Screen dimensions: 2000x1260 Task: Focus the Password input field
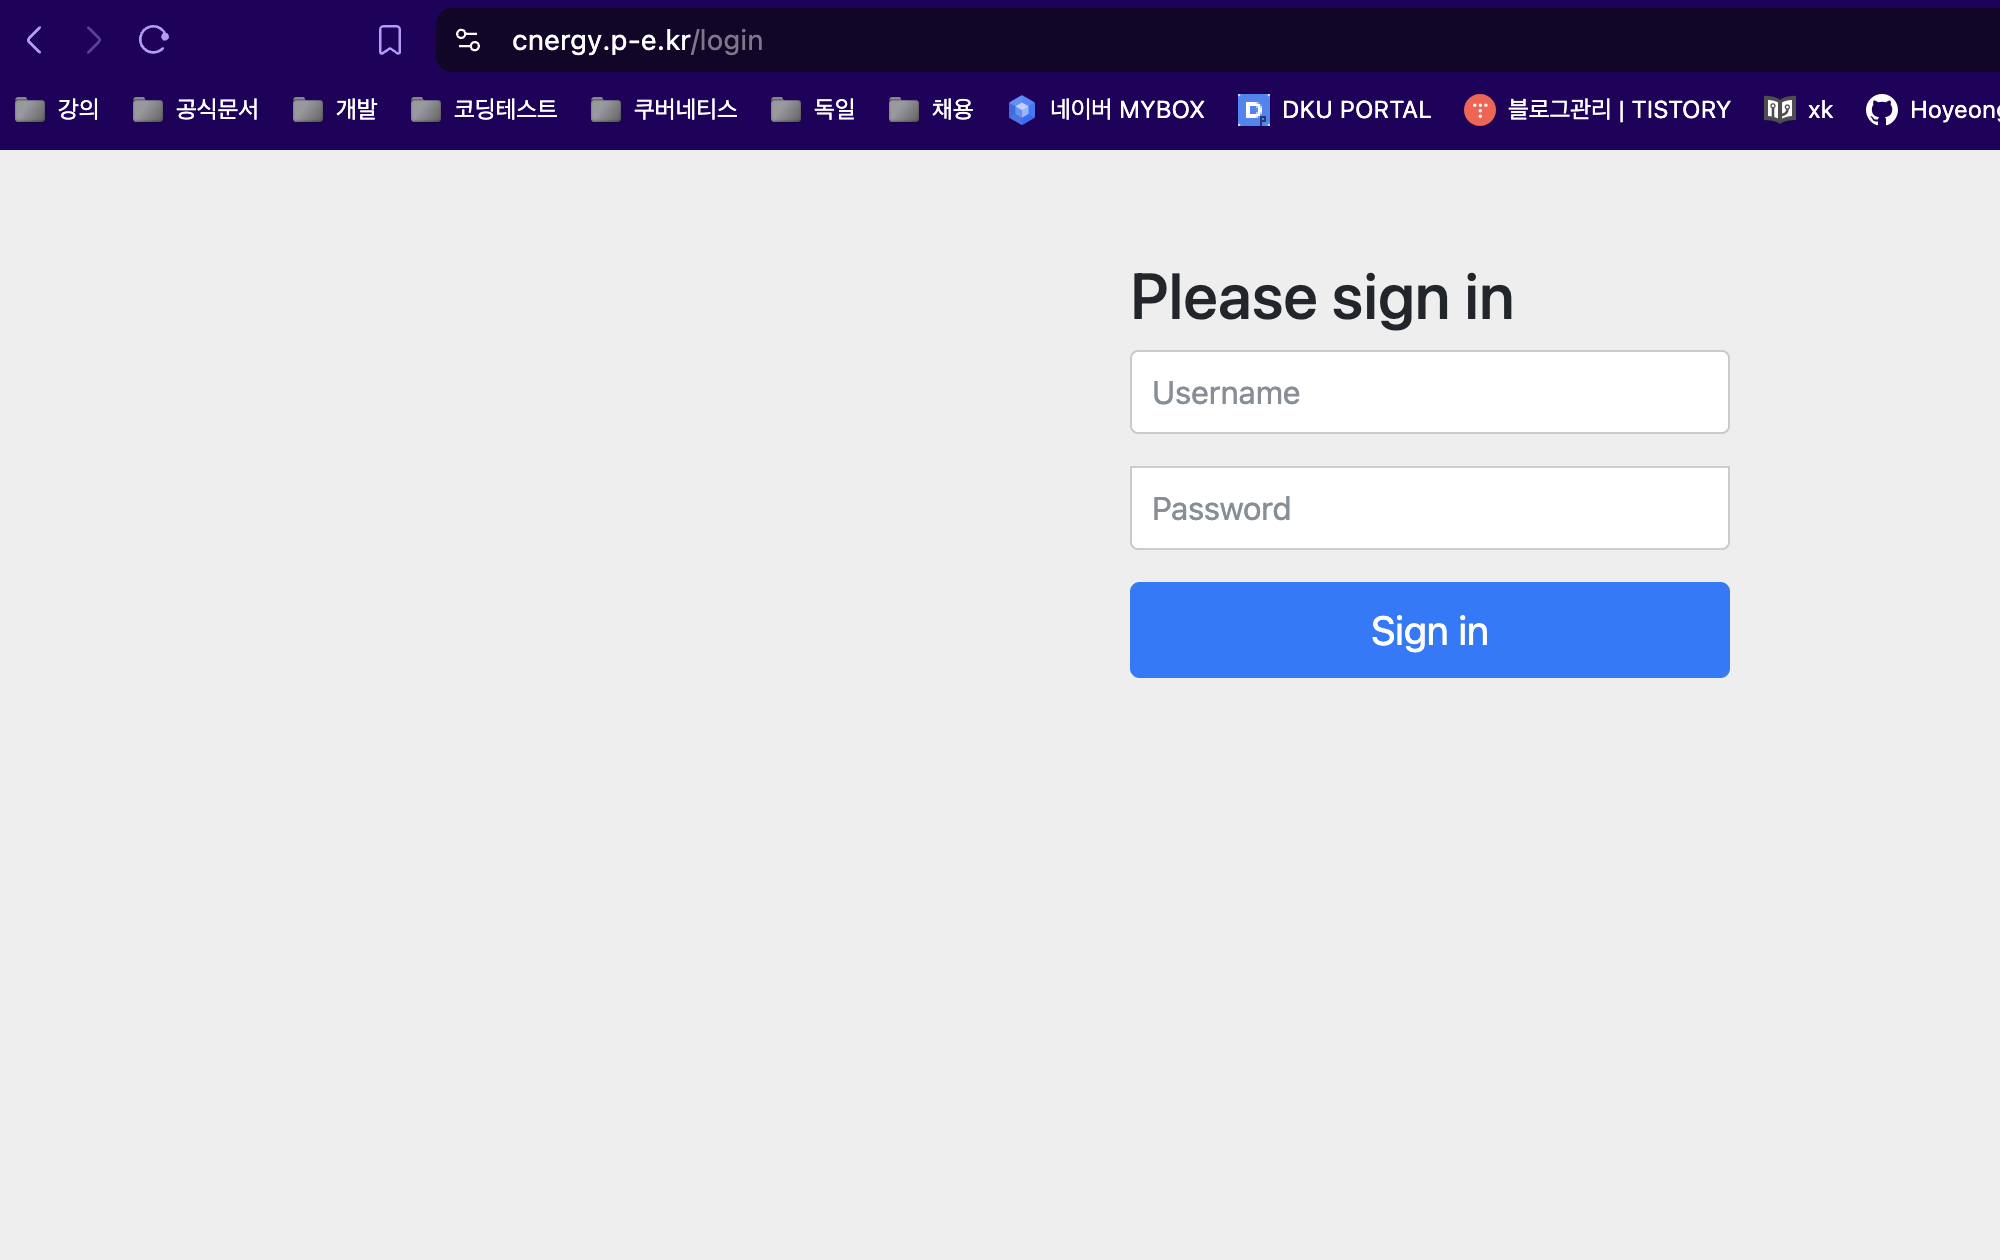point(1429,508)
